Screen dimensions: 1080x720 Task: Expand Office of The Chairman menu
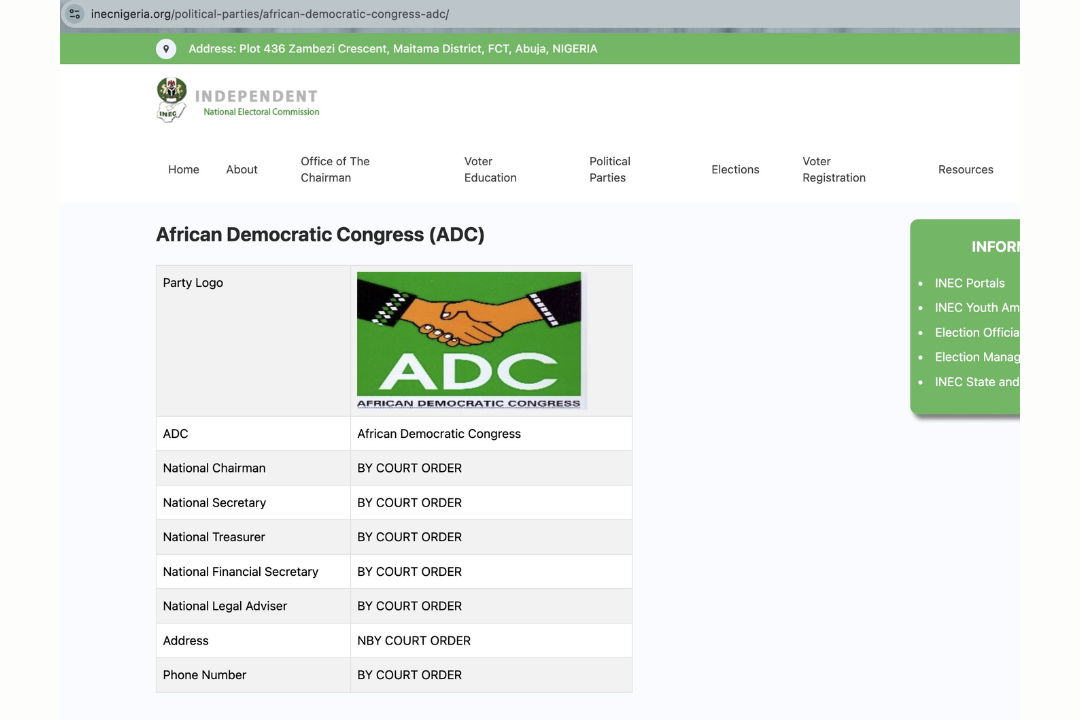335,170
